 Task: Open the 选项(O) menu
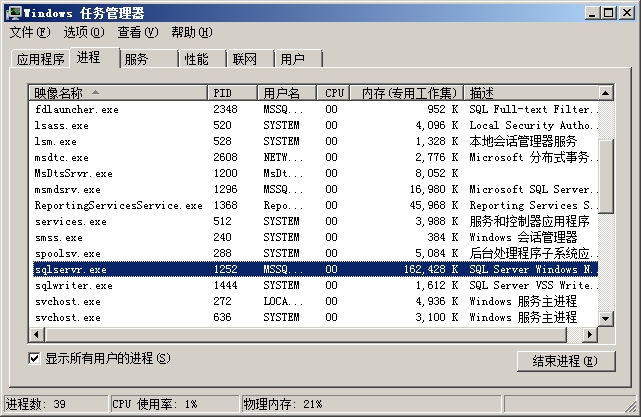coord(84,32)
